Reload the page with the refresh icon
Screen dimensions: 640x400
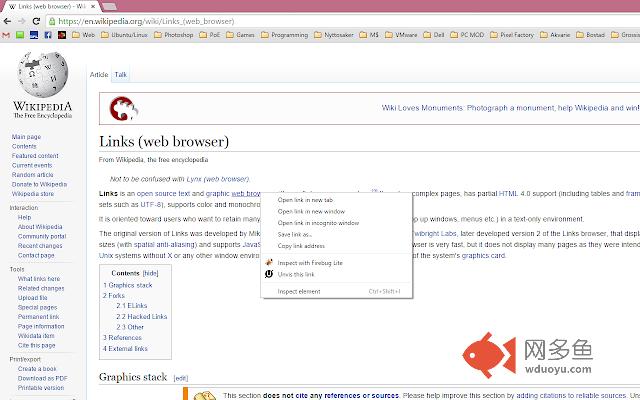click(x=36, y=21)
